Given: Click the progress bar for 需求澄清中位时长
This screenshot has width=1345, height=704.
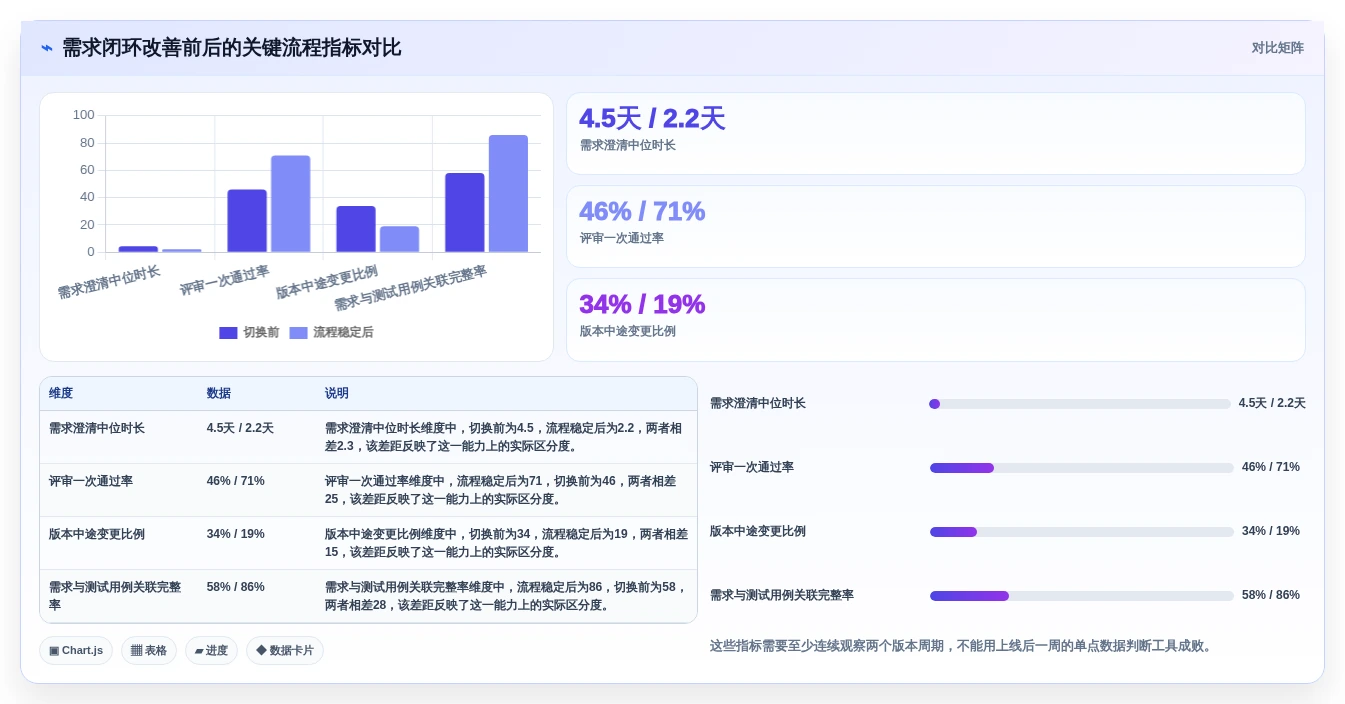Looking at the screenshot, I should [1080, 404].
